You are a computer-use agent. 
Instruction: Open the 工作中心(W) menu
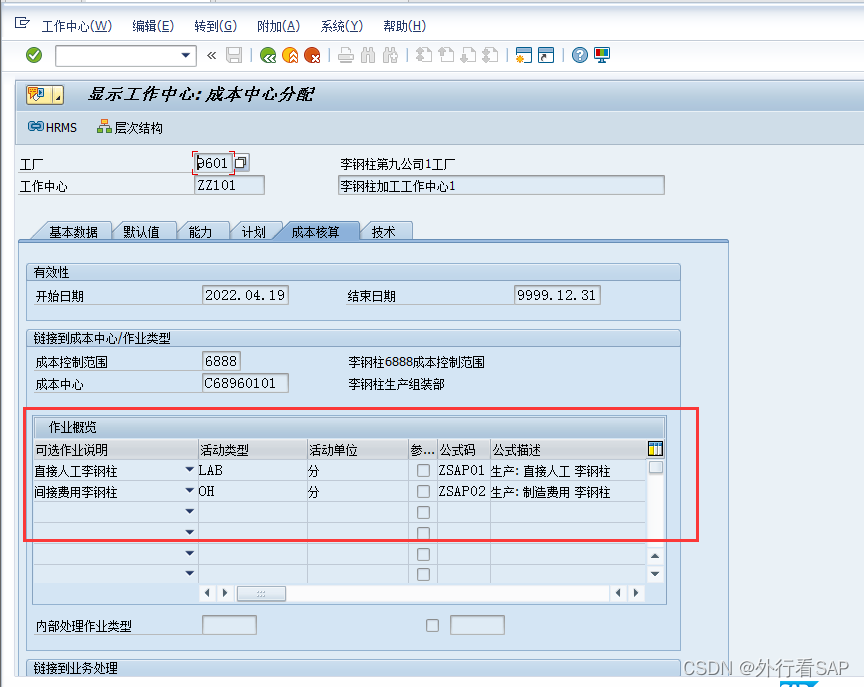77,26
